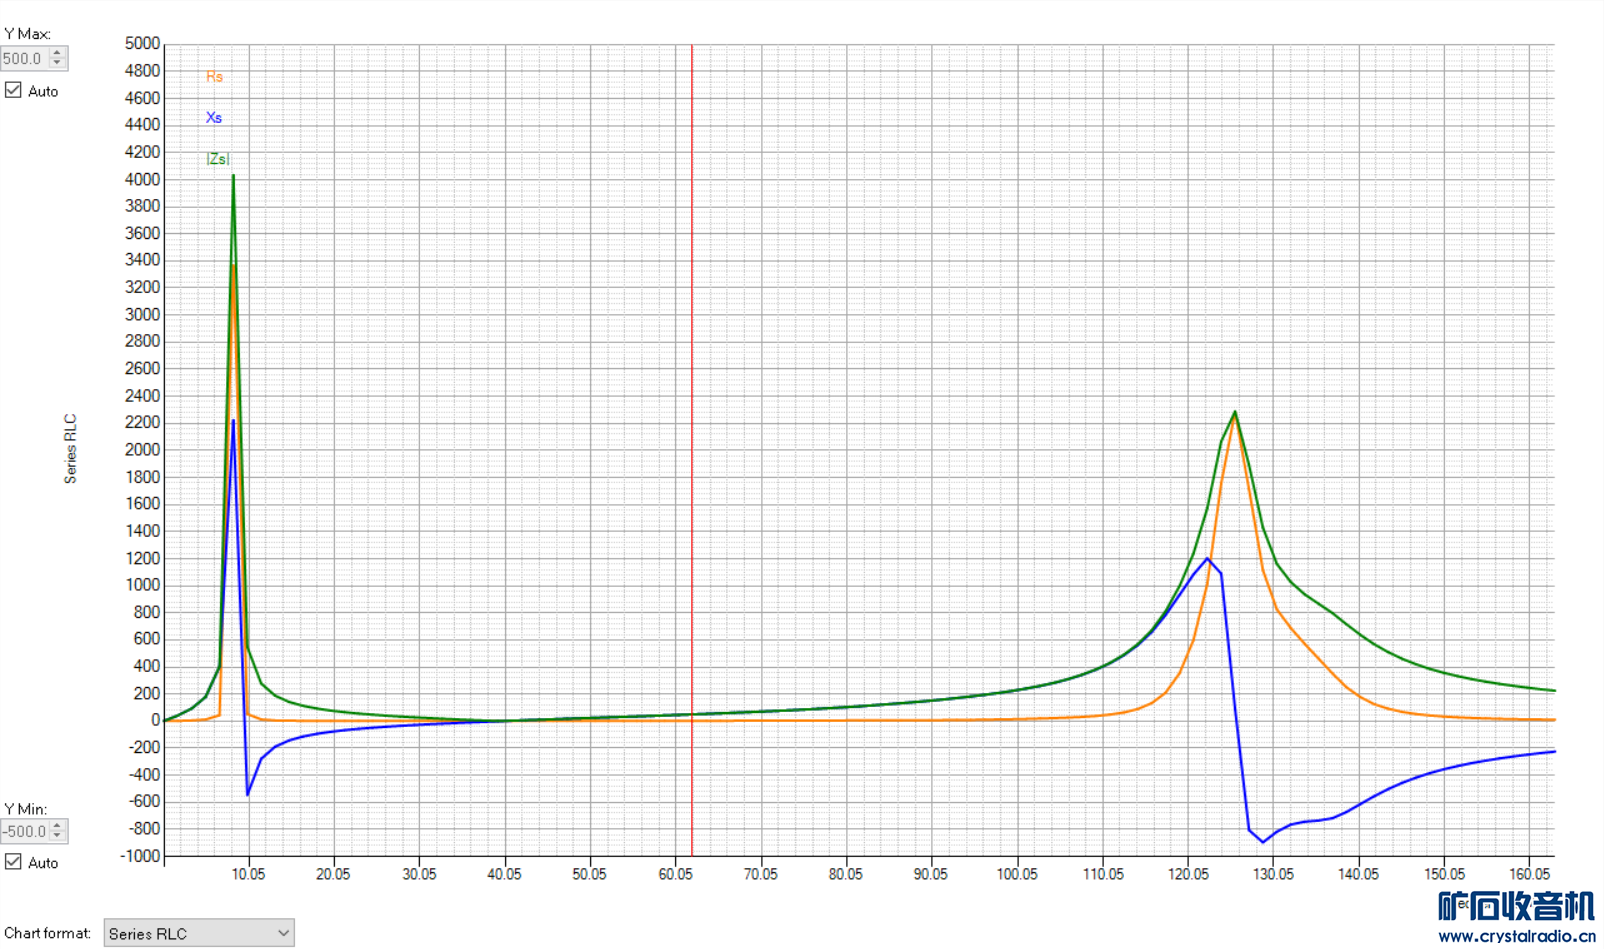Click the Y Min: label

pyautogui.click(x=25, y=809)
